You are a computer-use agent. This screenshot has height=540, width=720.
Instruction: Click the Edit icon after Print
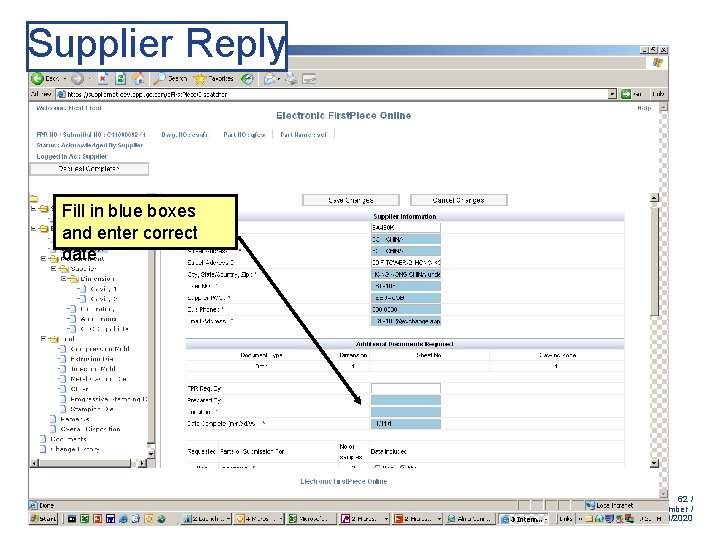309,79
